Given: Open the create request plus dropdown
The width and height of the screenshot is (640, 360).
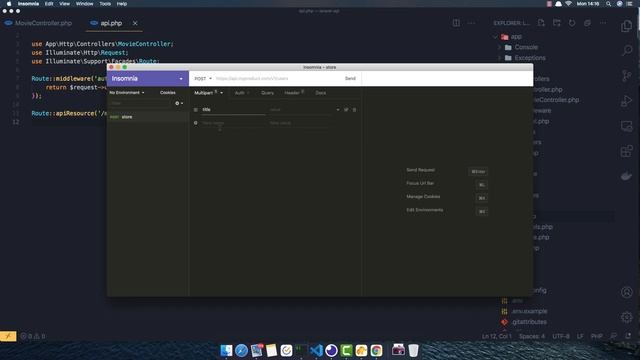Looking at the screenshot, I should 179,103.
